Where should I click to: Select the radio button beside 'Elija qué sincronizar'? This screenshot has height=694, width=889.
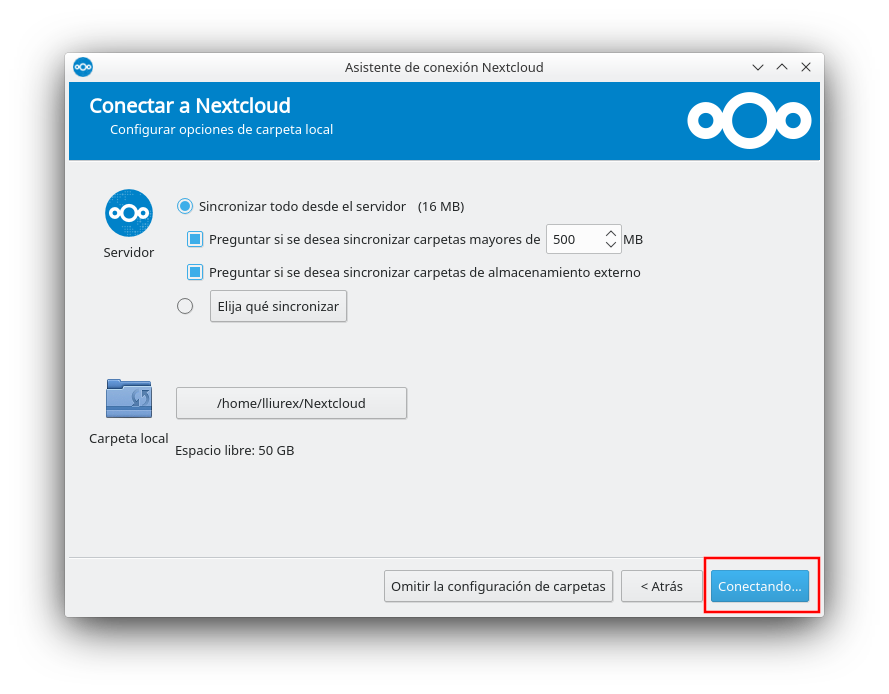click(x=185, y=306)
